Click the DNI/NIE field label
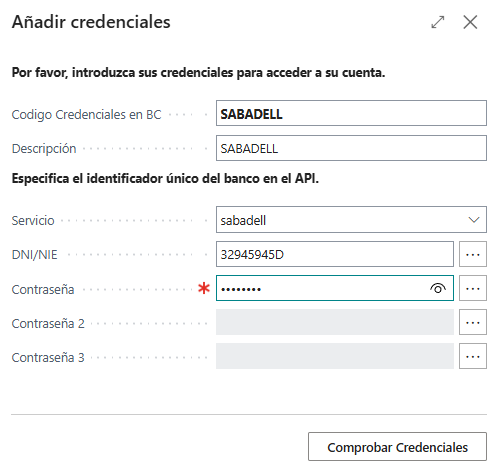Image resolution: width=500 pixels, height=462 pixels. pyautogui.click(x=35, y=255)
